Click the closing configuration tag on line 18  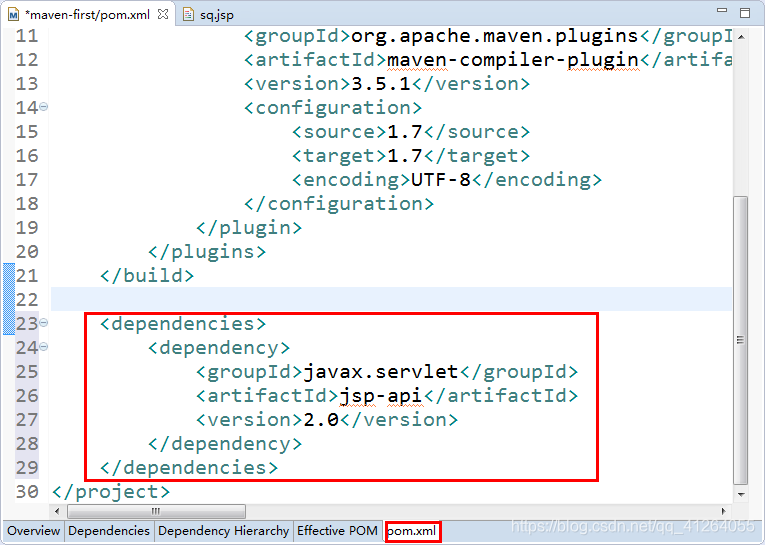coord(339,204)
